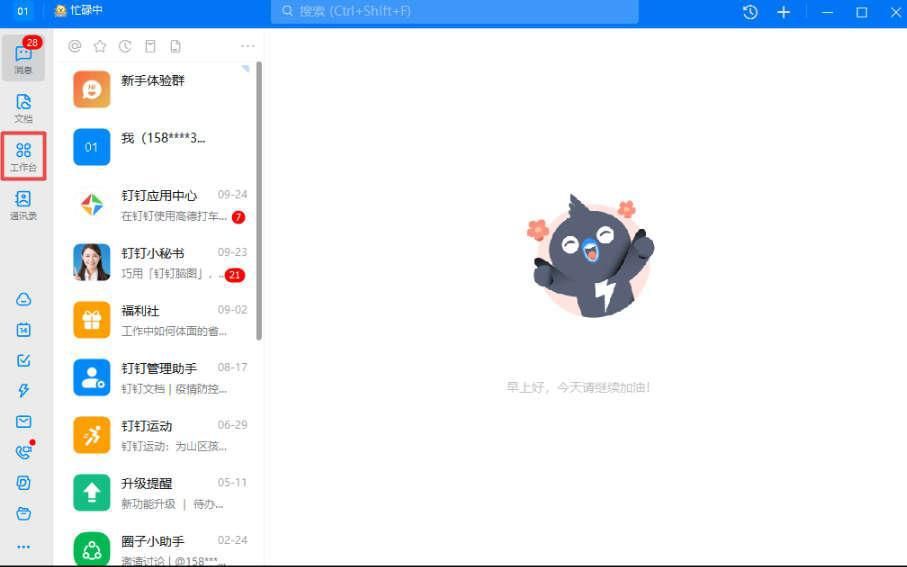
Task: Open more options ellipsis above chat list
Action: pyautogui.click(x=248, y=46)
